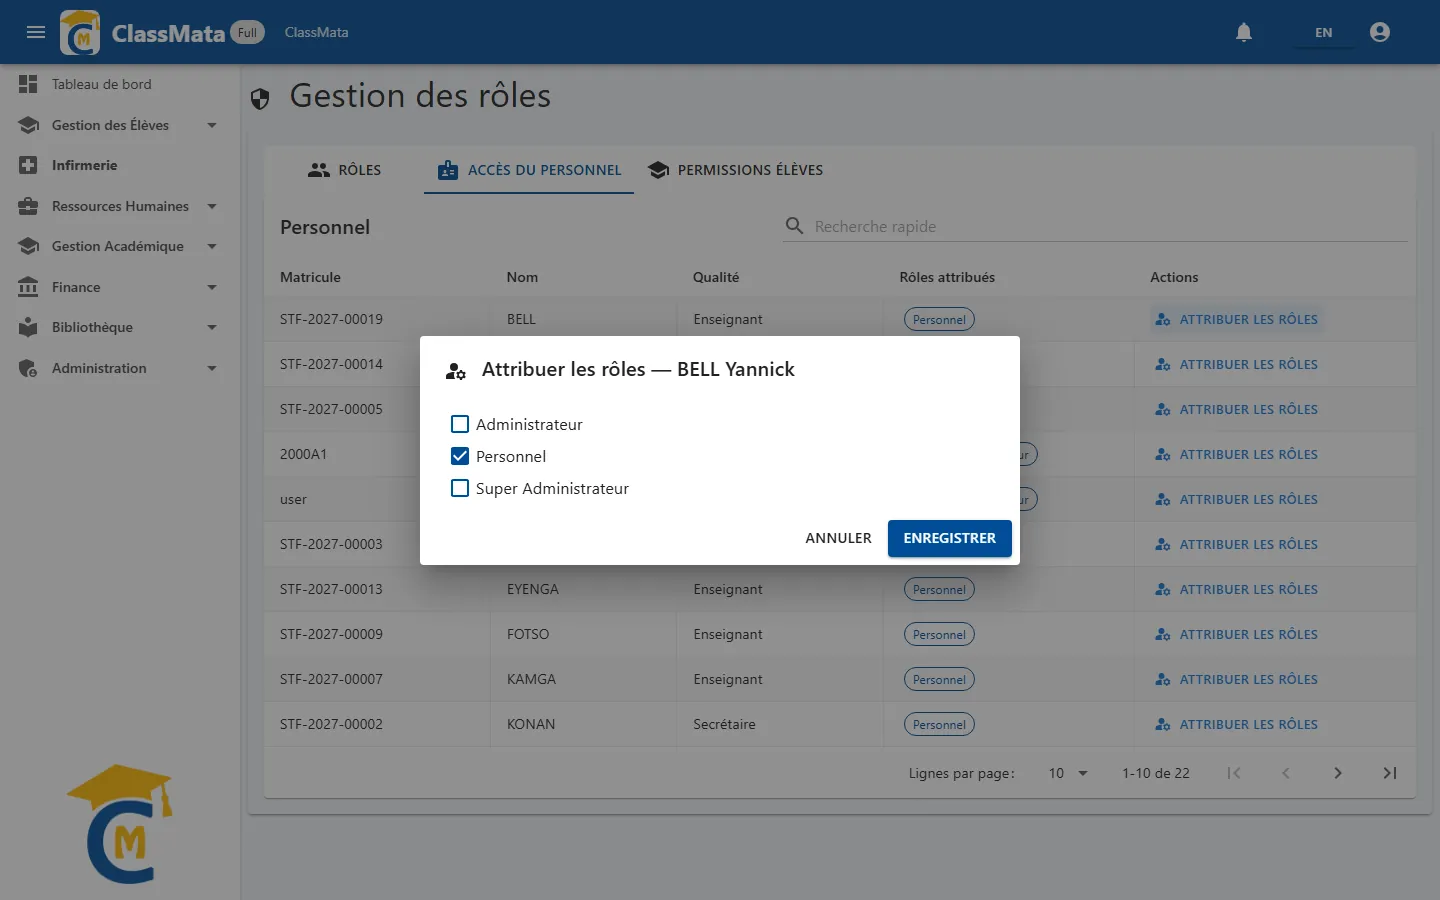This screenshot has height=900, width=1440.
Task: Click the Ressources Humaines briefcase icon
Action: click(28, 206)
